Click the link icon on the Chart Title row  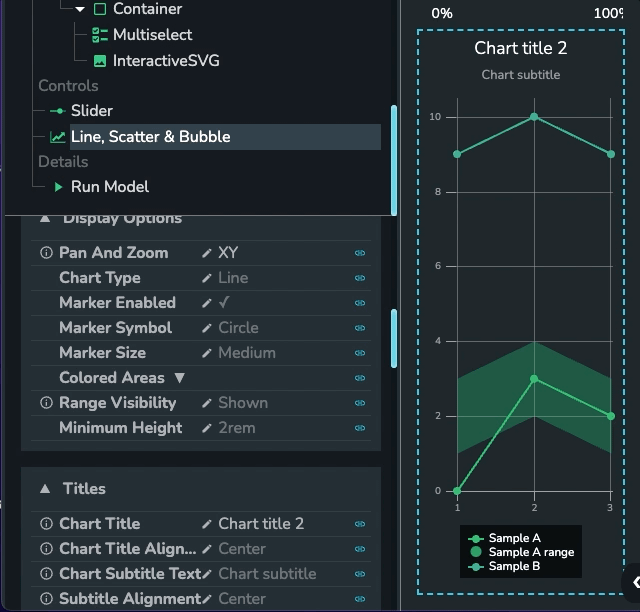(360, 524)
